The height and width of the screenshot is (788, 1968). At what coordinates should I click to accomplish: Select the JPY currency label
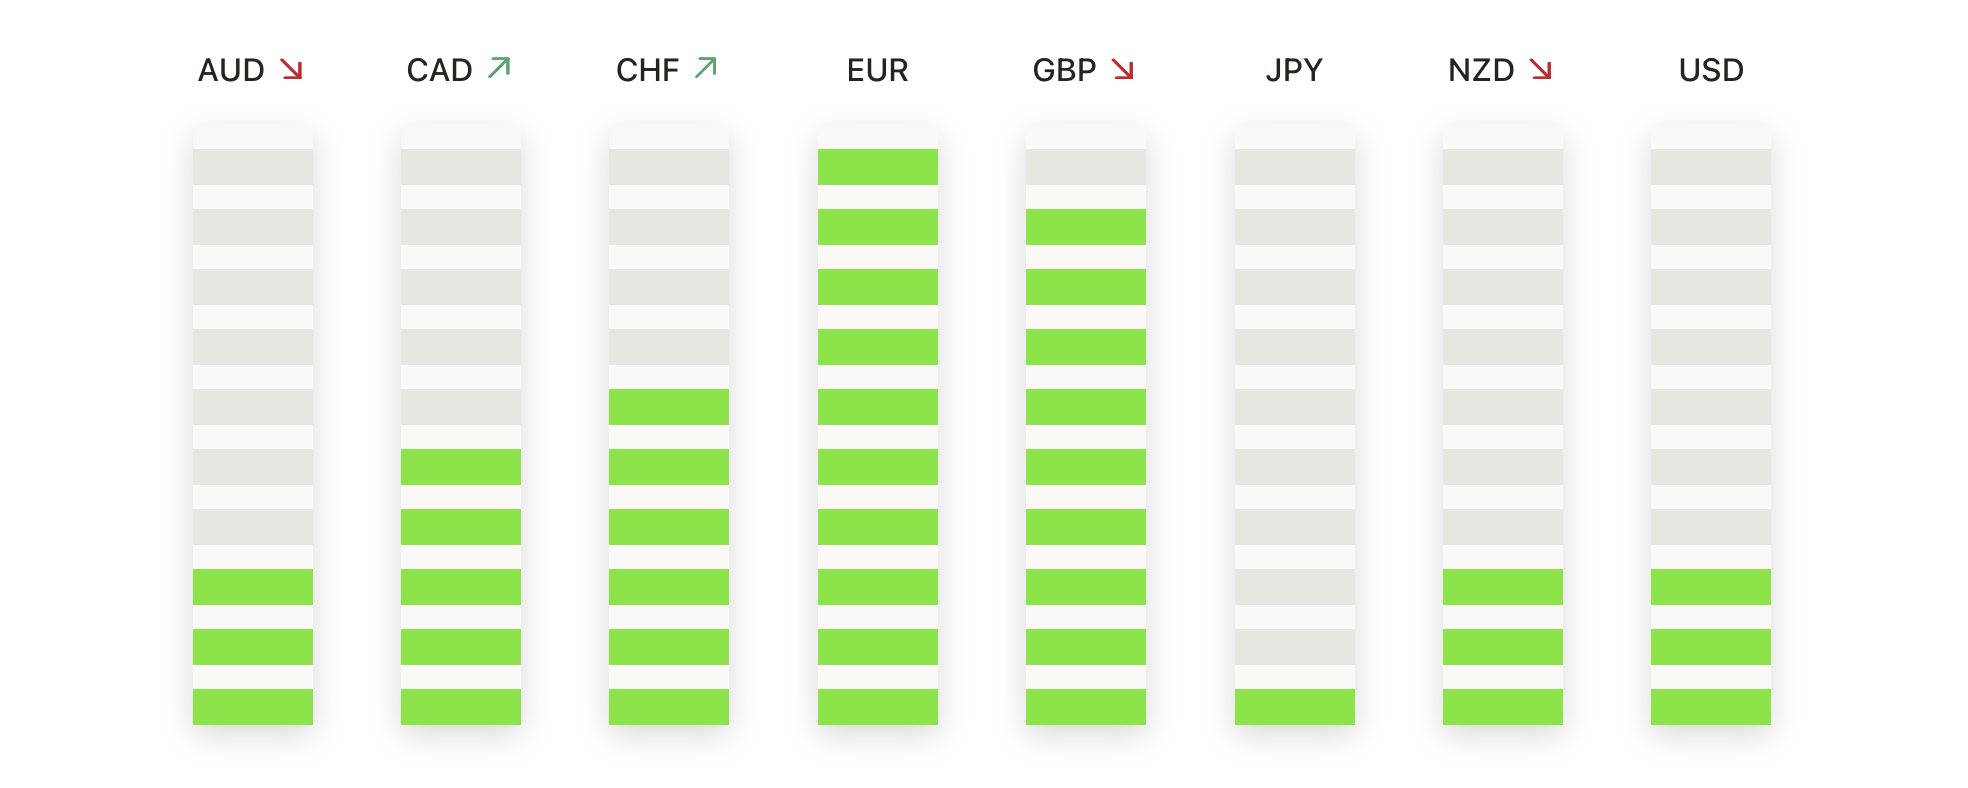[x=1294, y=70]
